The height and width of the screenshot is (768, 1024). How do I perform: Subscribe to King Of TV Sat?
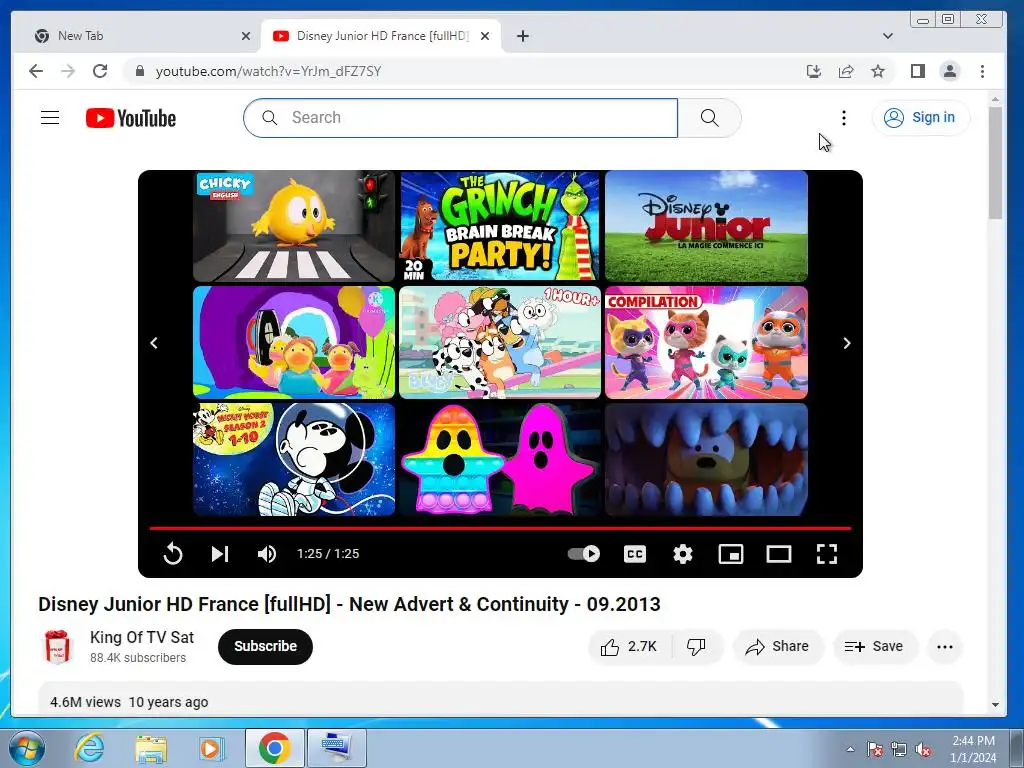coord(265,647)
